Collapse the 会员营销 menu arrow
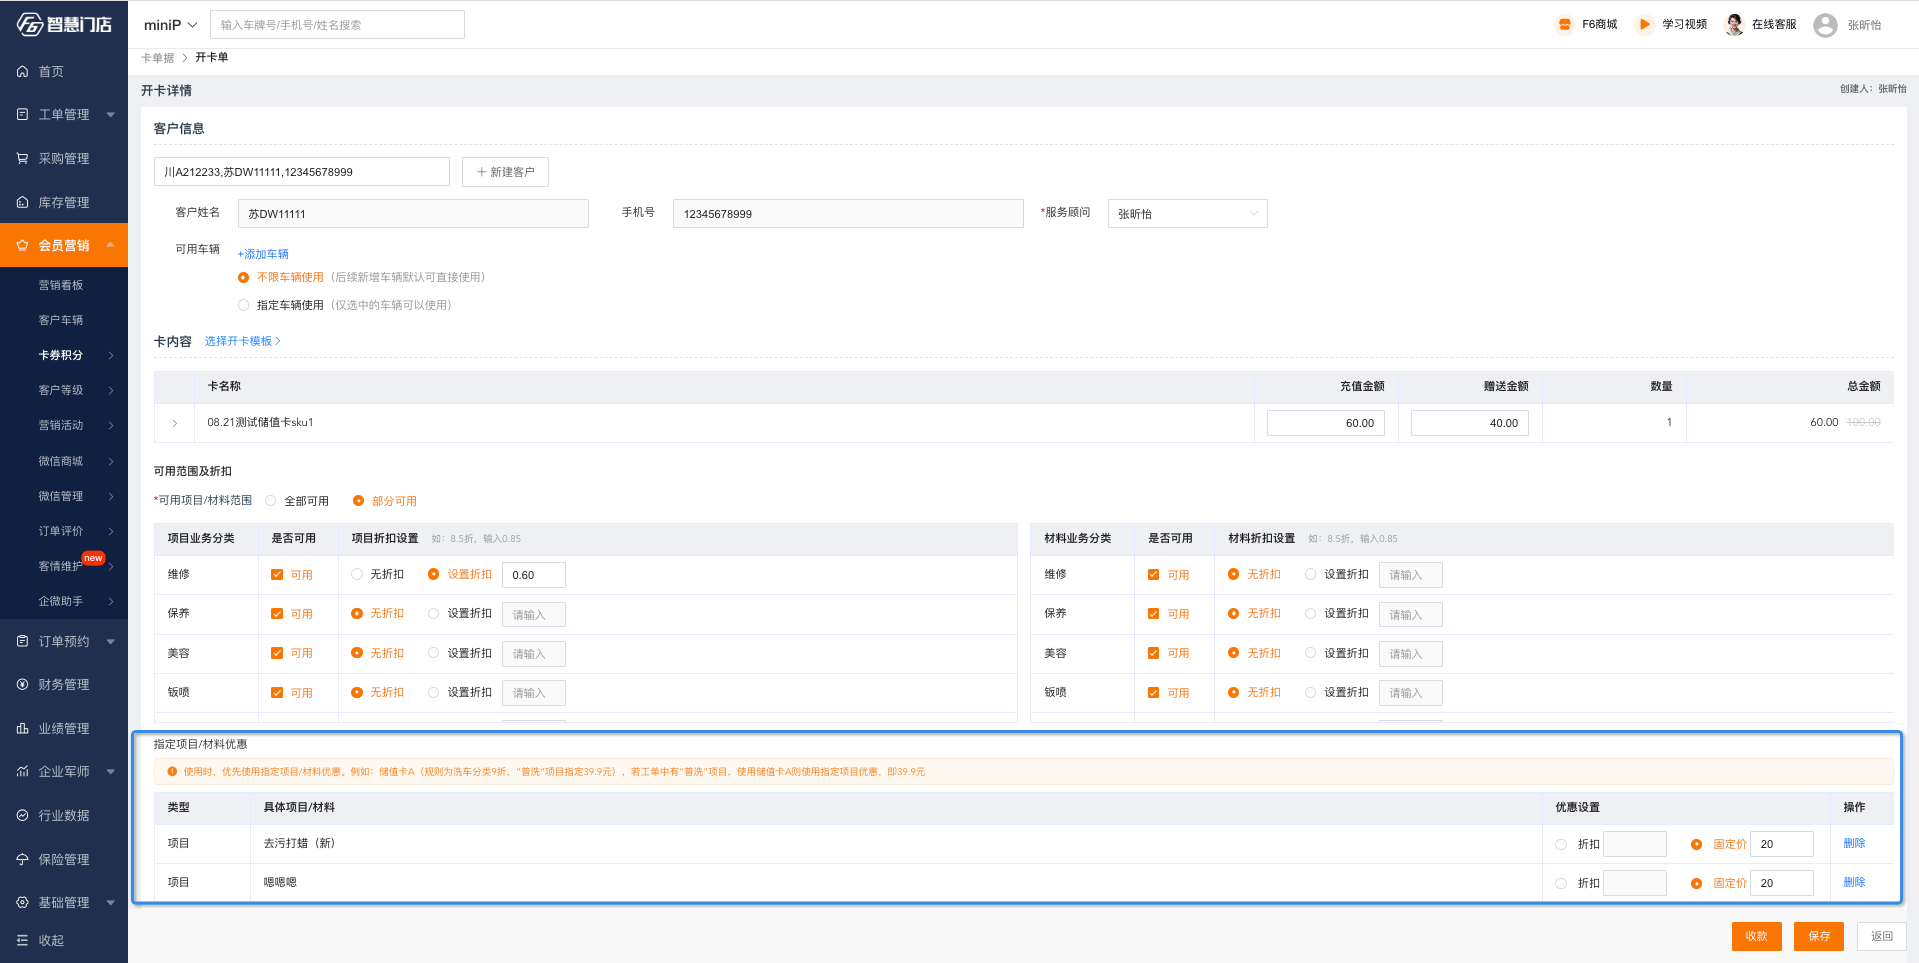 pos(110,245)
